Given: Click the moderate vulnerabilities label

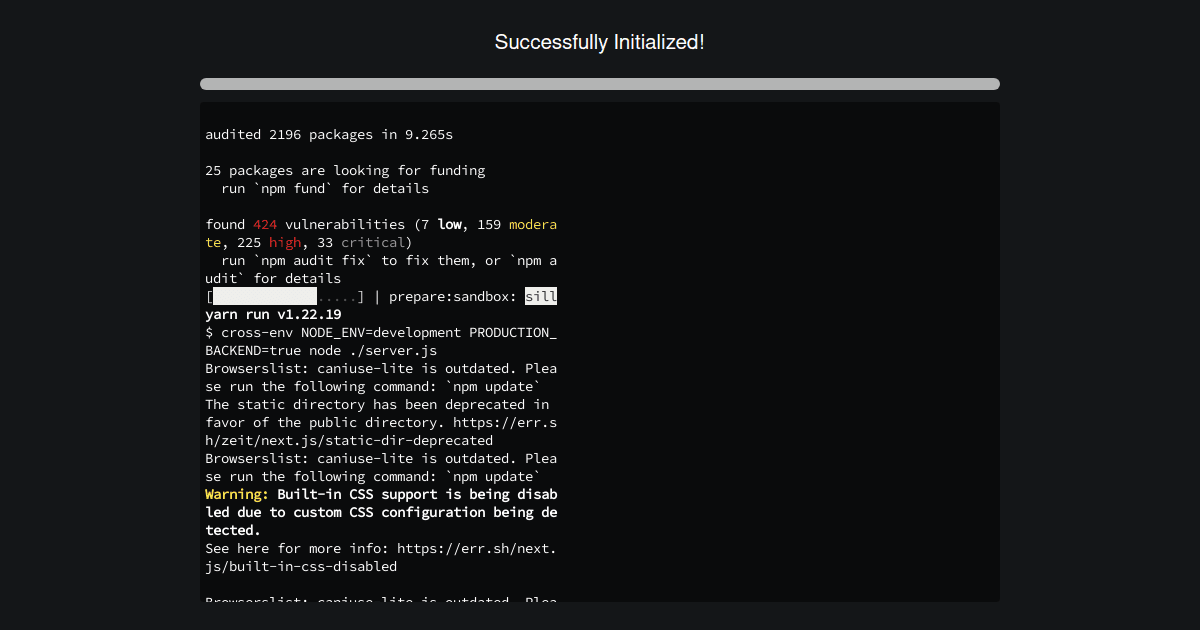Looking at the screenshot, I should 533,224.
